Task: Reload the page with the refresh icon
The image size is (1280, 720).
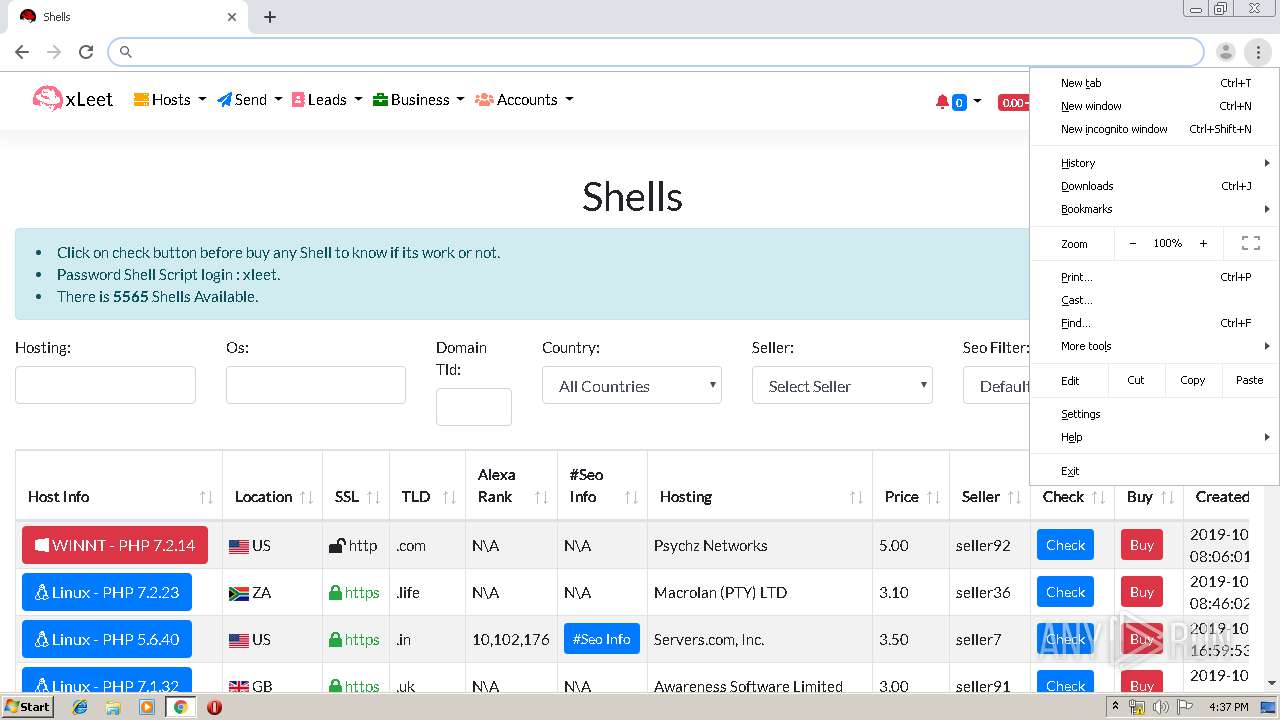Action: click(86, 52)
